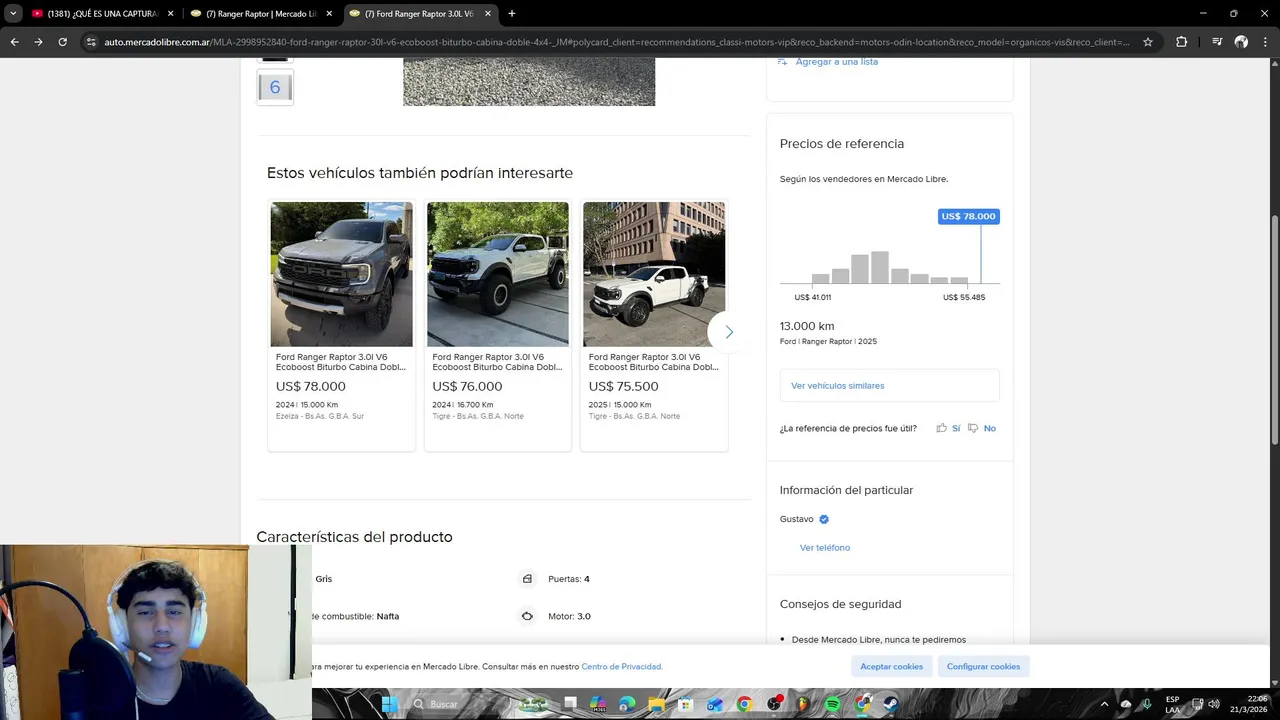Close the 'Ranger Raptor | Mercado Libre' tab
The height and width of the screenshot is (720, 1280).
tap(329, 14)
